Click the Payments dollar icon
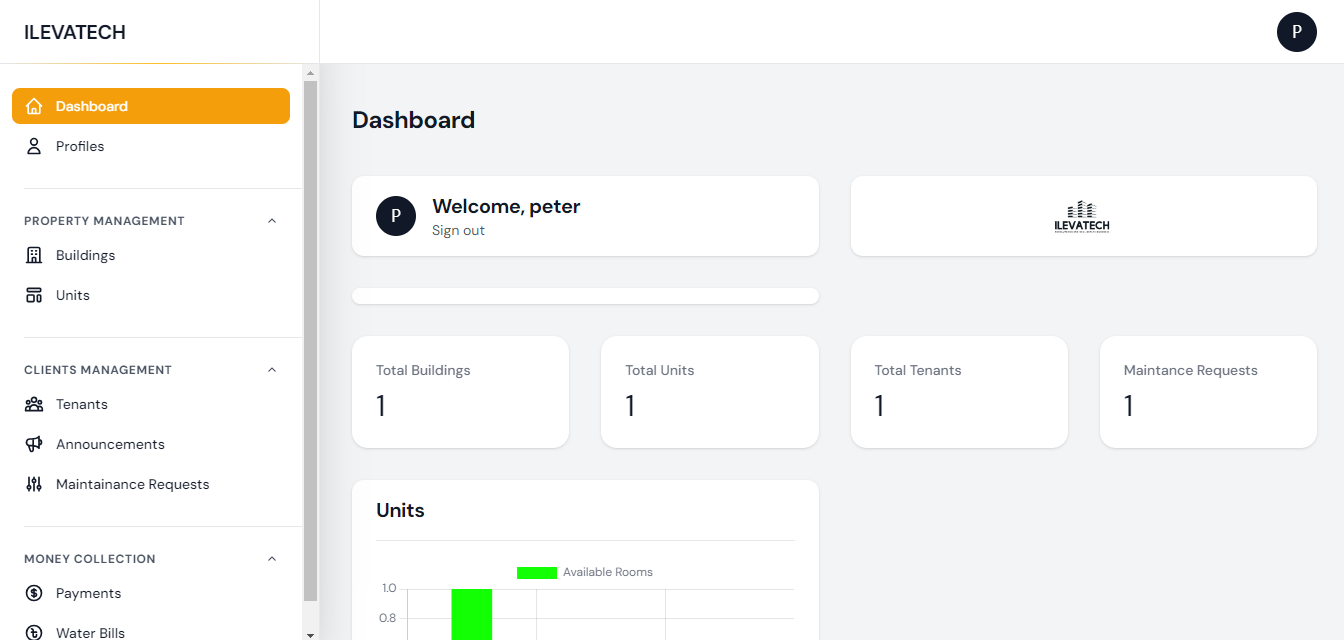The image size is (1344, 640). tap(34, 593)
